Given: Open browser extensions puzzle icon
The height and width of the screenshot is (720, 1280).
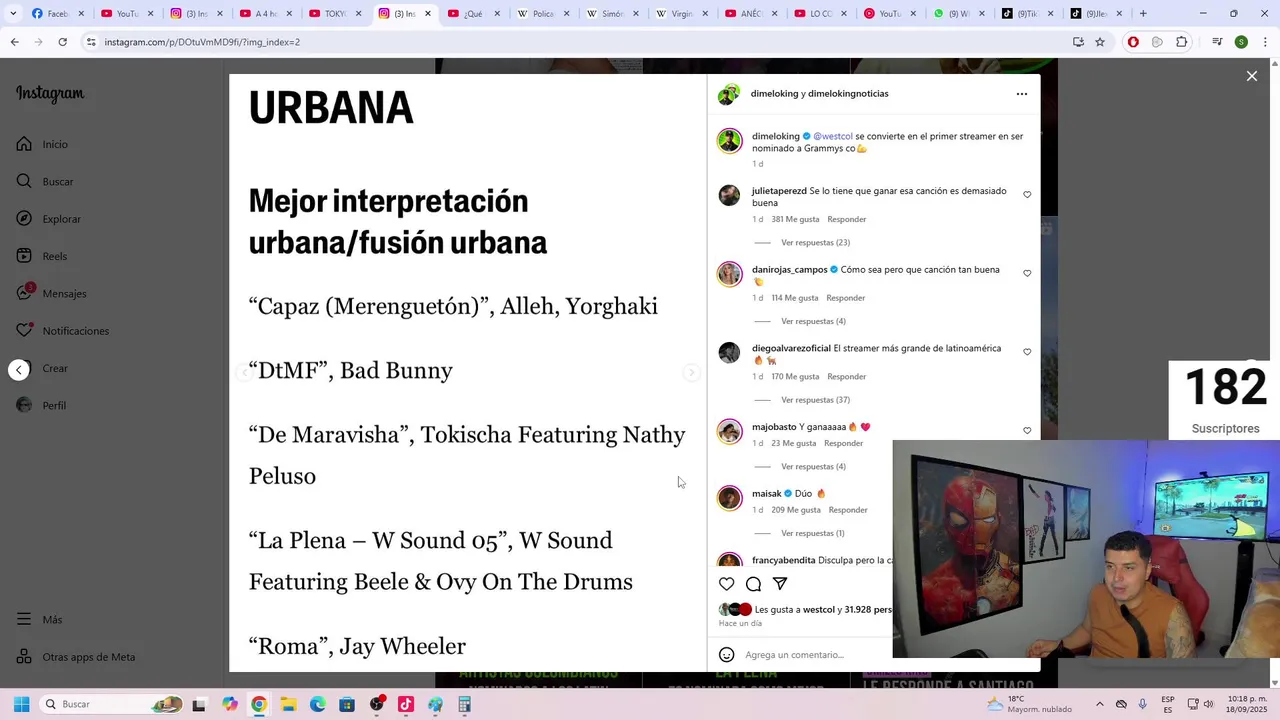Looking at the screenshot, I should (x=1182, y=42).
